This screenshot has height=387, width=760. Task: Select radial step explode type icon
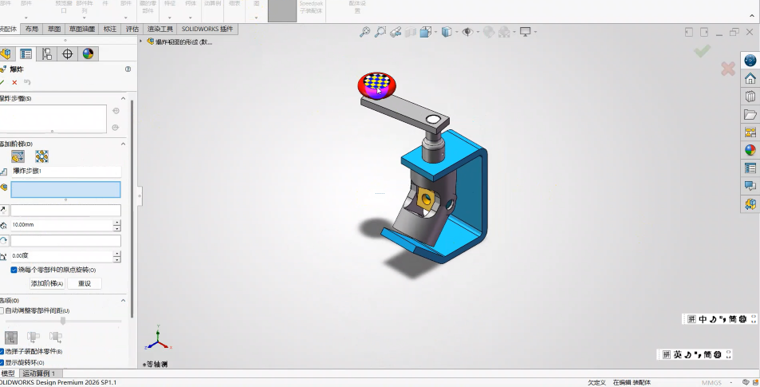click(x=42, y=156)
